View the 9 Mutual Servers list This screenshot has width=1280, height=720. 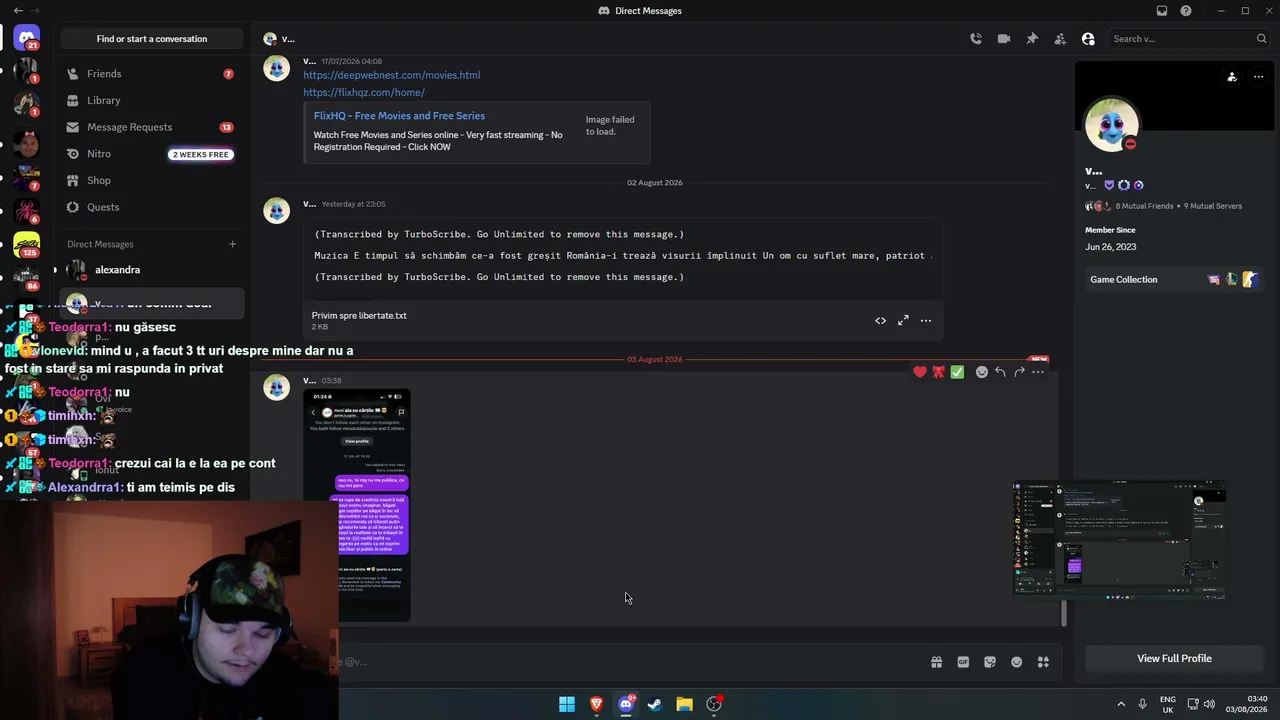point(1213,206)
